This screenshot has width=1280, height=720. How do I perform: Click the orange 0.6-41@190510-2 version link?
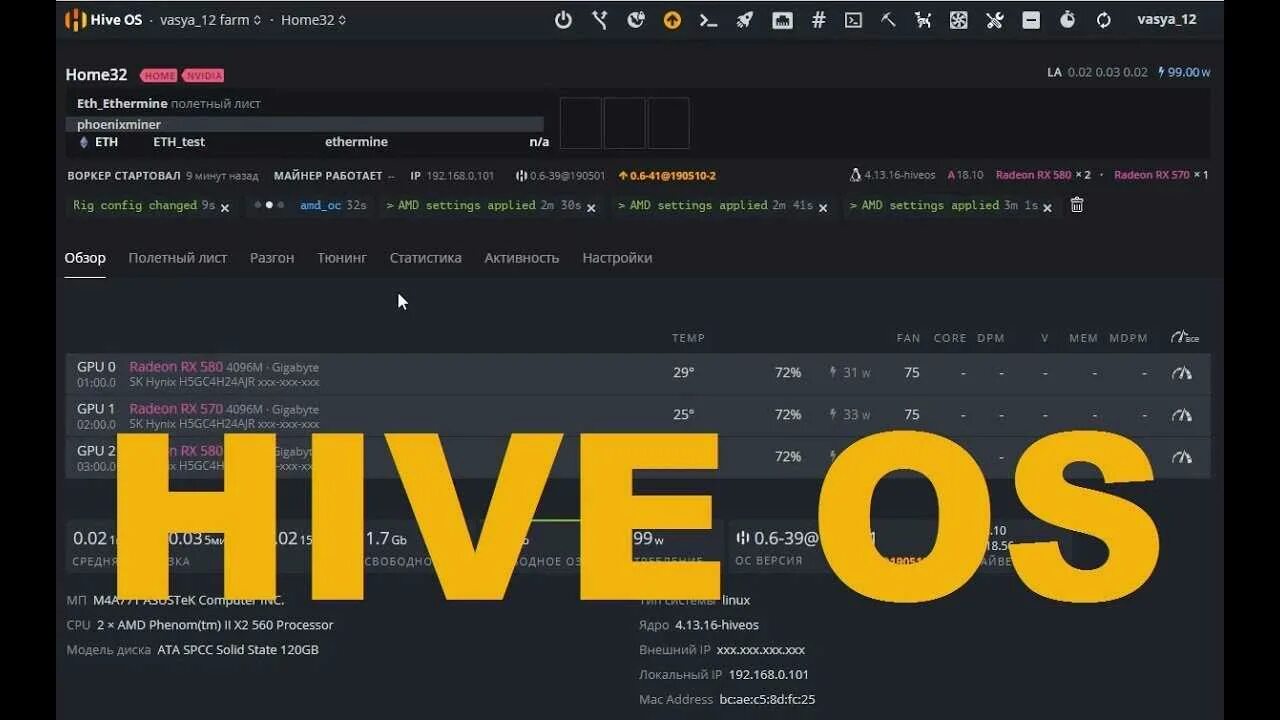click(667, 176)
